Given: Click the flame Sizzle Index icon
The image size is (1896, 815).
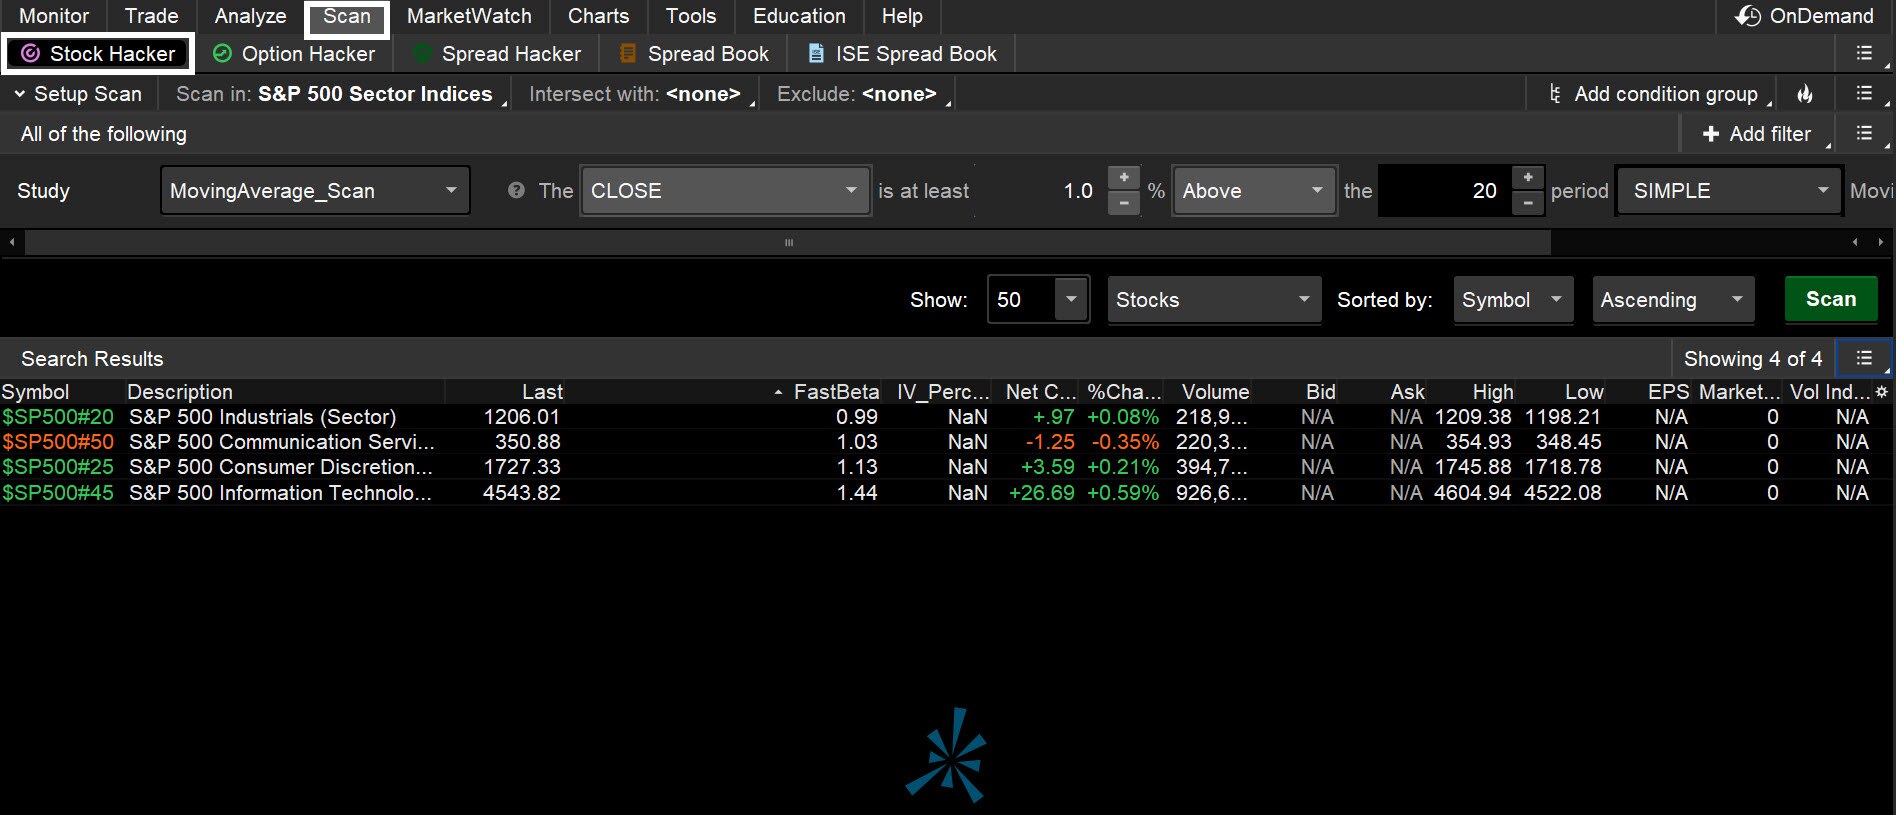Looking at the screenshot, I should click(1805, 94).
